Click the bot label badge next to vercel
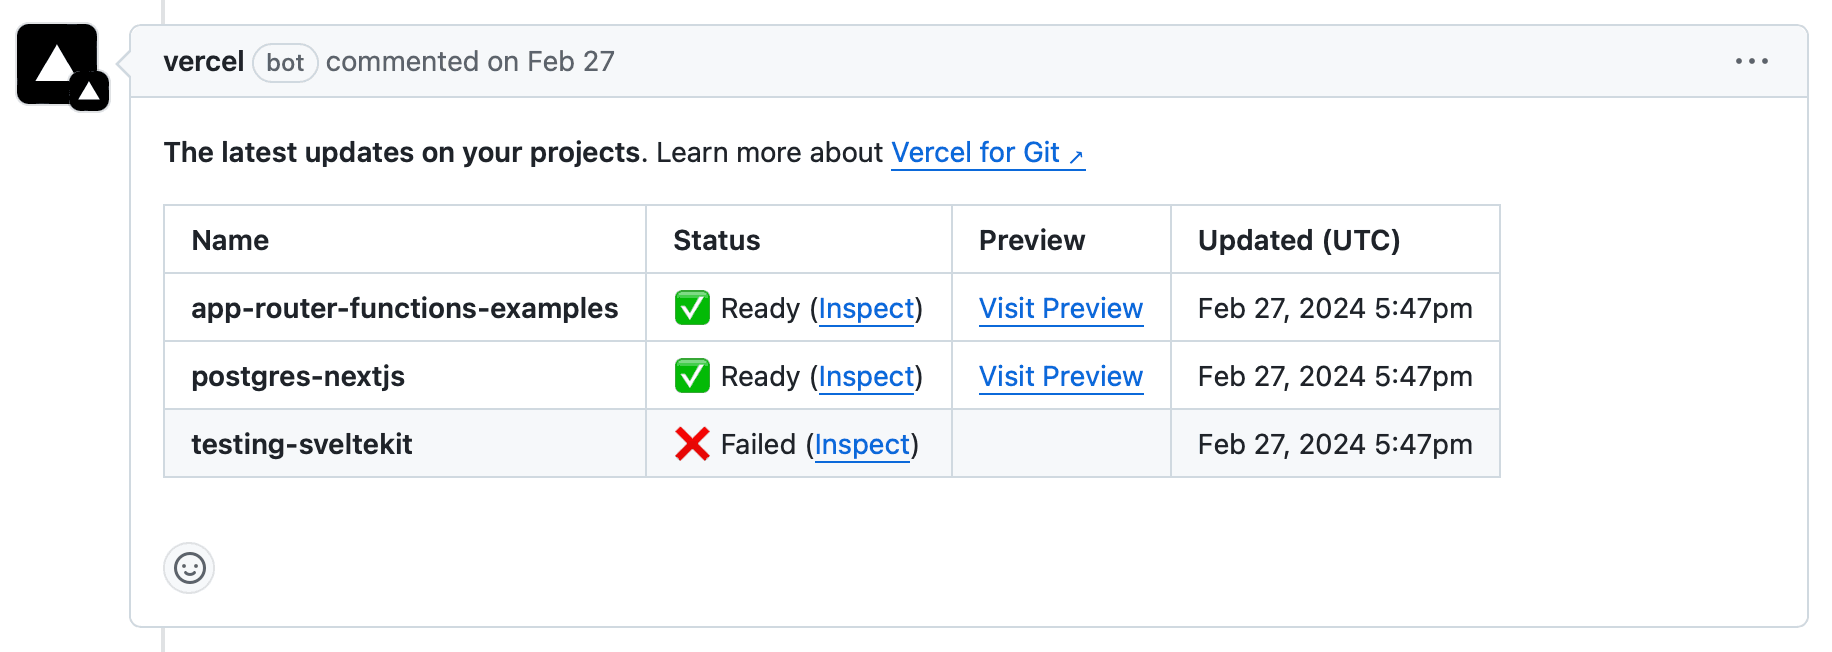1832x652 pixels. pyautogui.click(x=285, y=63)
